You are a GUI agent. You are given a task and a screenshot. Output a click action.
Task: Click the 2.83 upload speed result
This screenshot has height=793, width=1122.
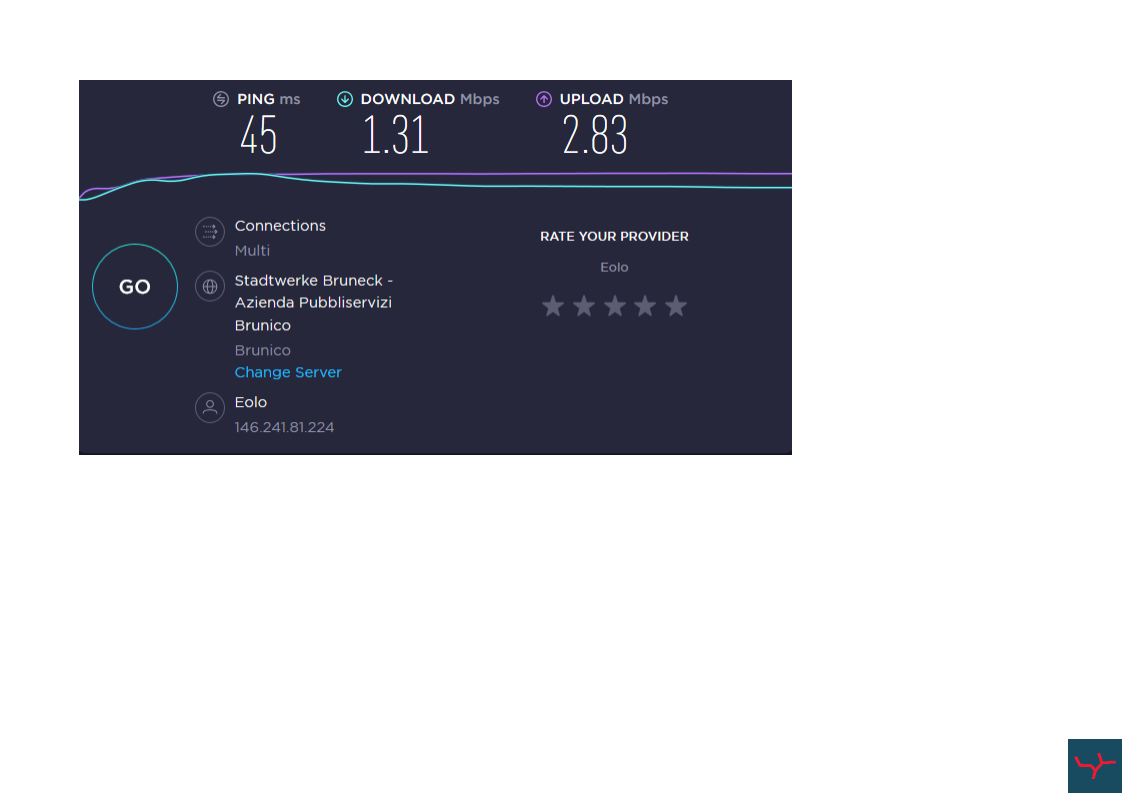coord(595,136)
